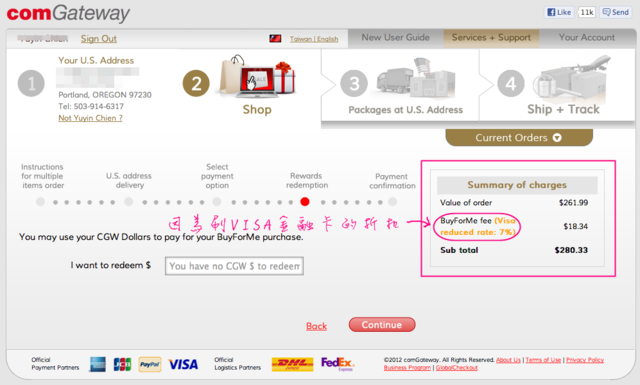Image resolution: width=640 pixels, height=385 pixels.
Task: Switch to the Your Account tab
Action: (587, 38)
